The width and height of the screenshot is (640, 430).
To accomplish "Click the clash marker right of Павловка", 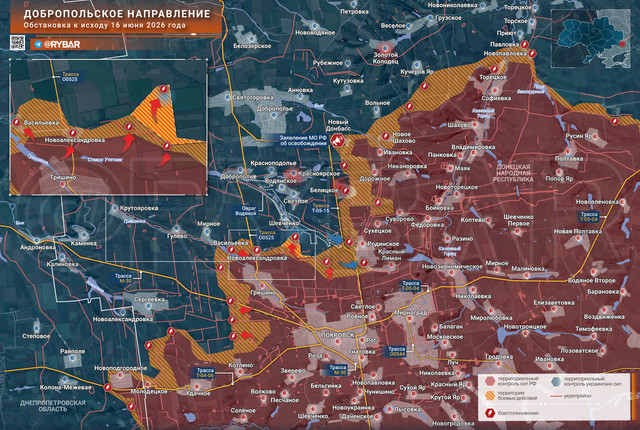I will [x=525, y=44].
